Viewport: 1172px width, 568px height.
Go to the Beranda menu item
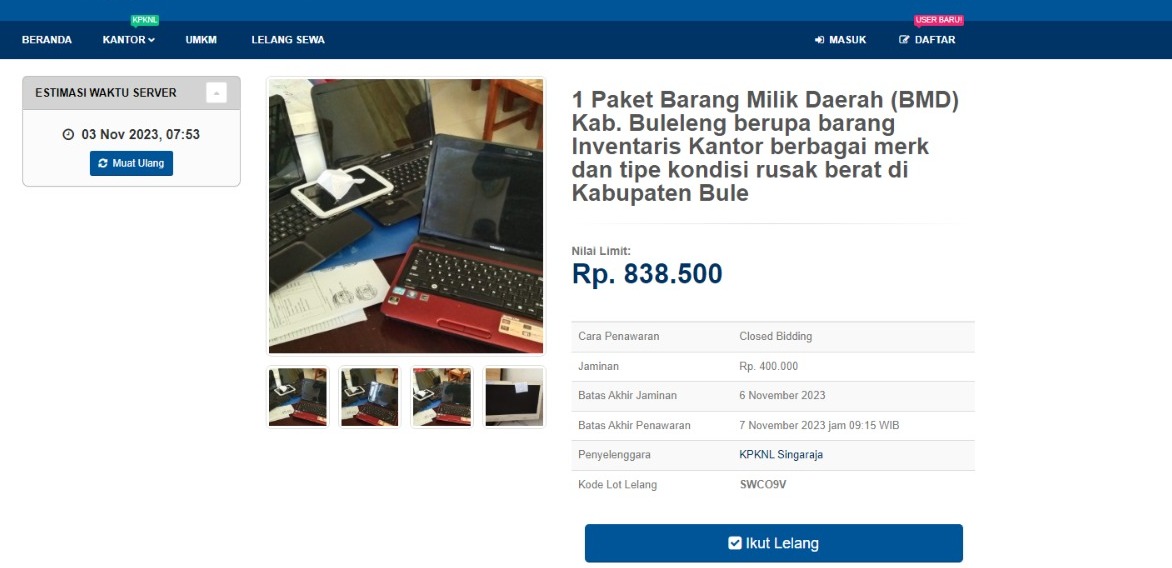47,40
